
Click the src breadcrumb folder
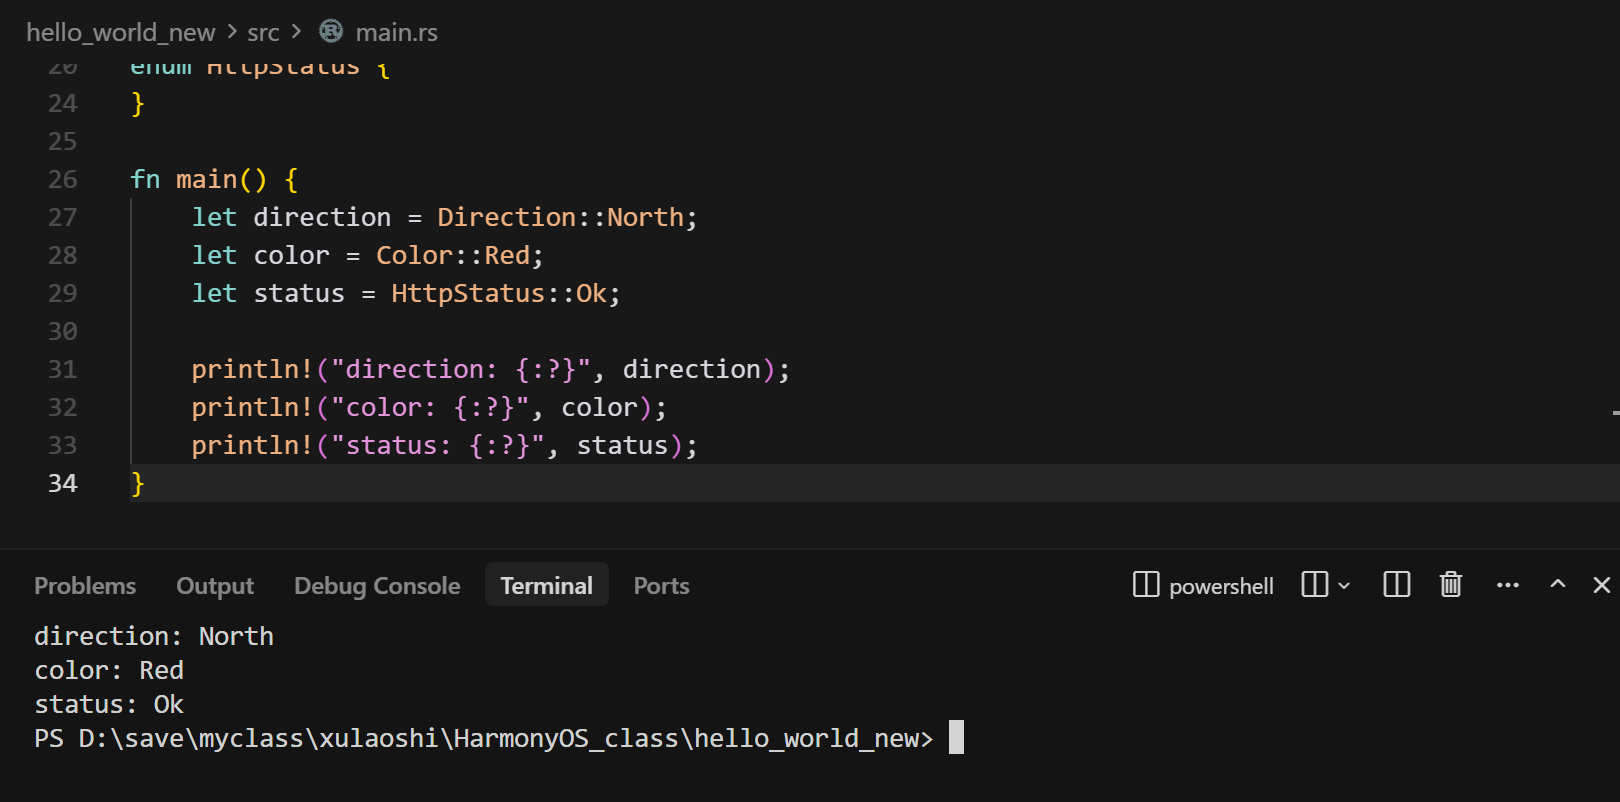point(263,33)
